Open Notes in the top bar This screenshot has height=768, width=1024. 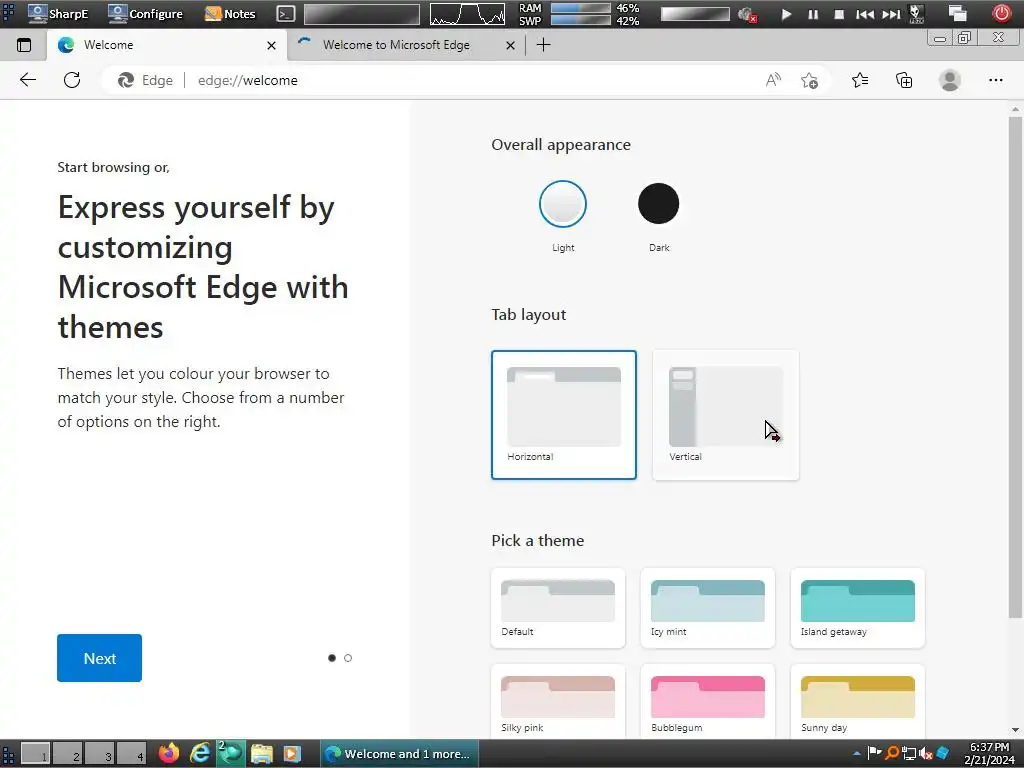(230, 14)
